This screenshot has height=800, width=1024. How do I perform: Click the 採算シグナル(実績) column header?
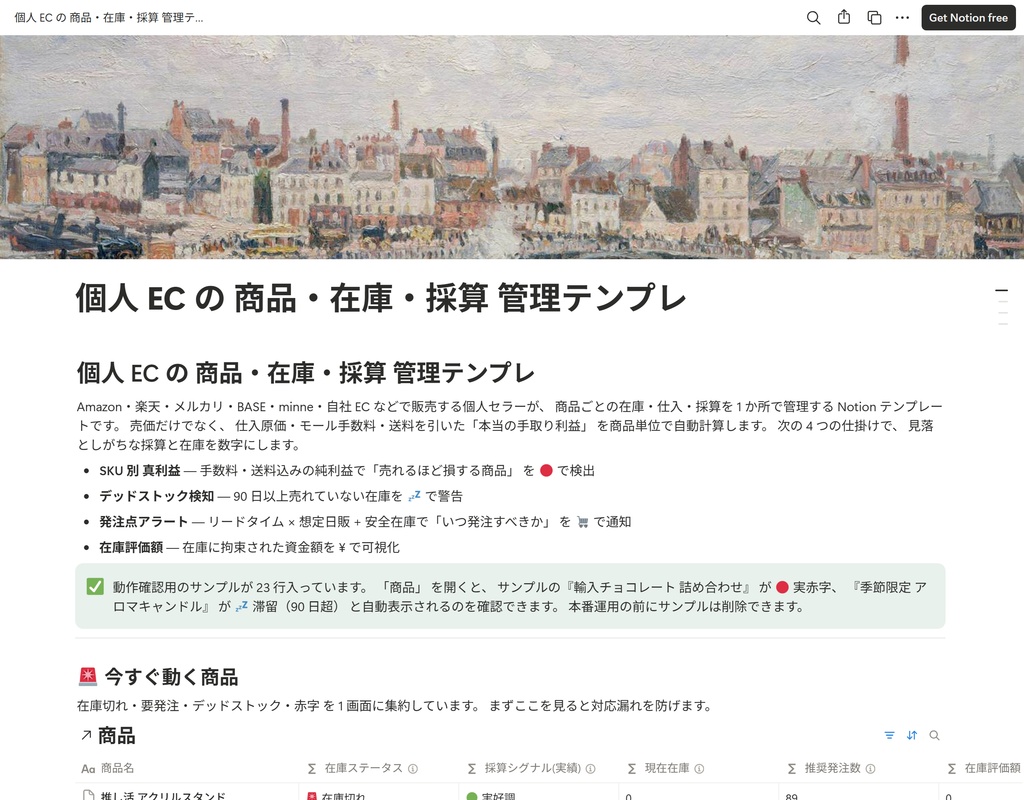click(539, 769)
